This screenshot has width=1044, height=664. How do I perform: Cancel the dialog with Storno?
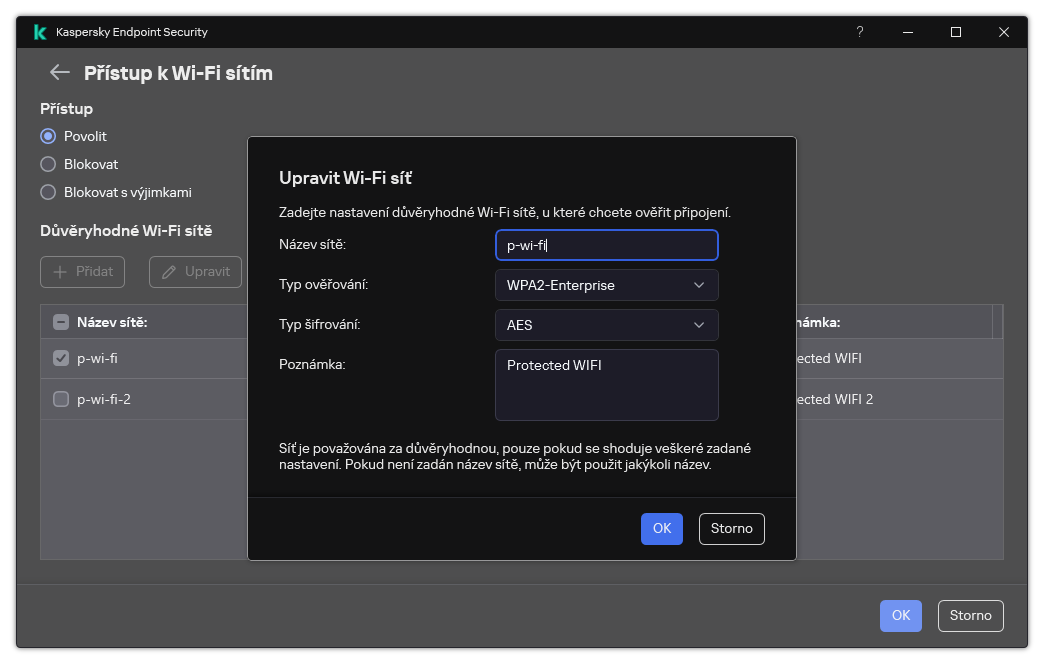click(731, 529)
